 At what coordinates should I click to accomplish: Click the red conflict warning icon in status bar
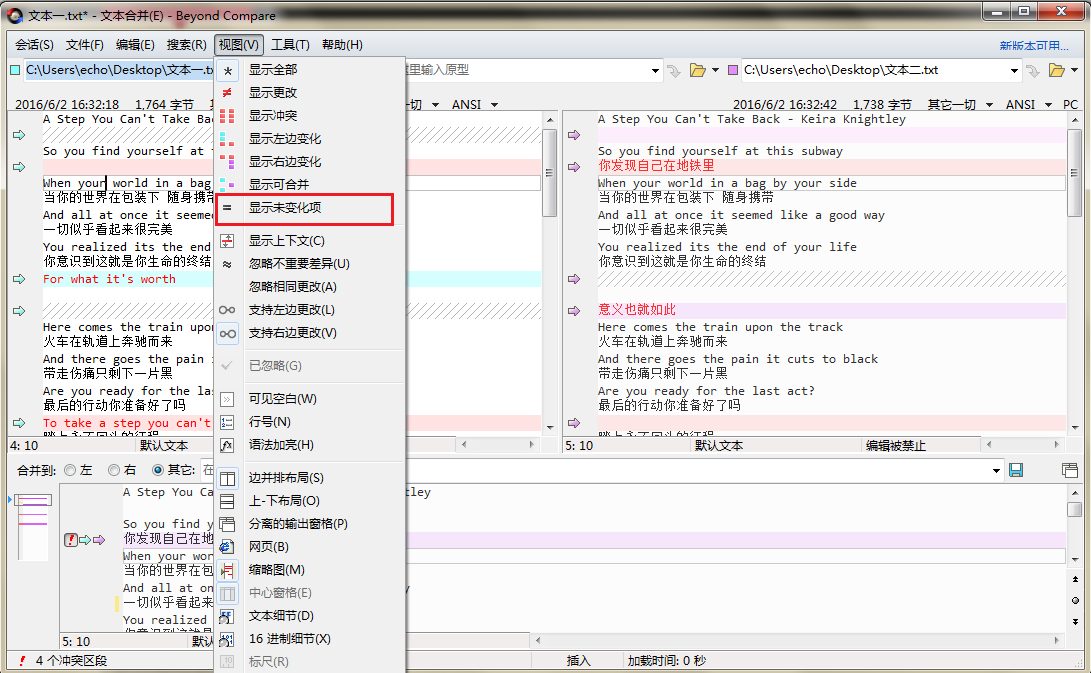[22, 659]
